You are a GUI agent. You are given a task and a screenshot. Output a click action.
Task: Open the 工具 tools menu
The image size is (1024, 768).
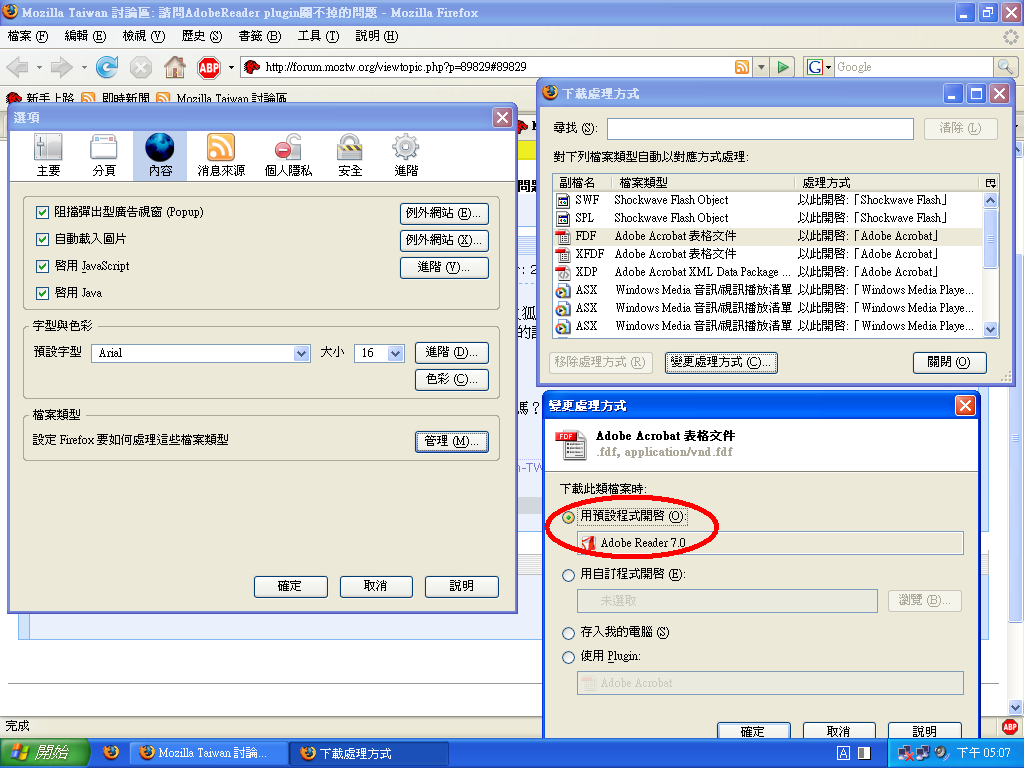(318, 36)
